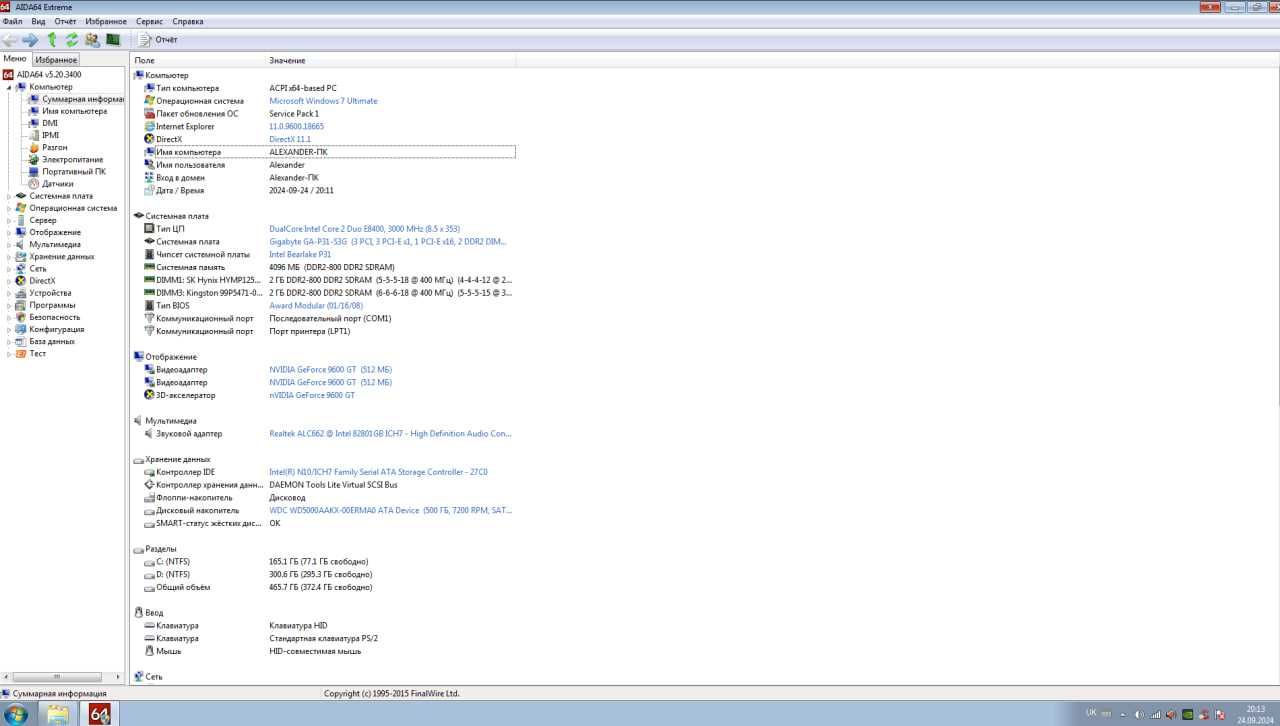The width and height of the screenshot is (1280, 726).
Task: Click the Поле column header
Action: point(199,61)
